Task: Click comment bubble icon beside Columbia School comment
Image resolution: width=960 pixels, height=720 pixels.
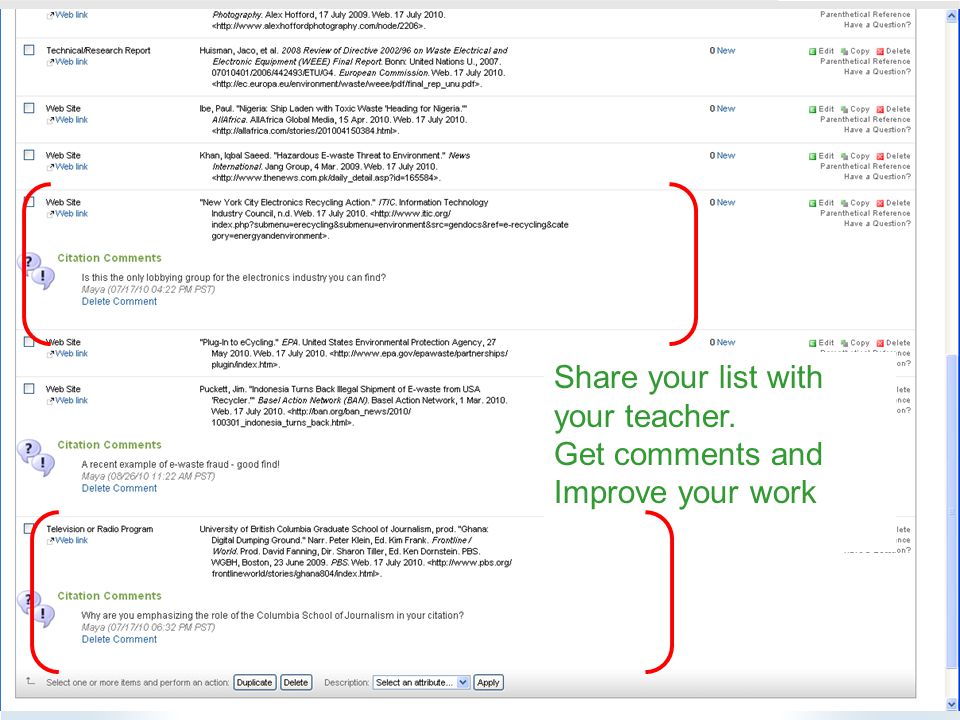Action: [36, 609]
